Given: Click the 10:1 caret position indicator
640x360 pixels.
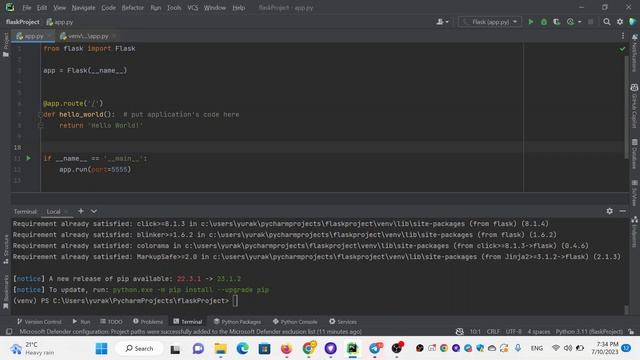Looking at the screenshot, I should [475, 331].
